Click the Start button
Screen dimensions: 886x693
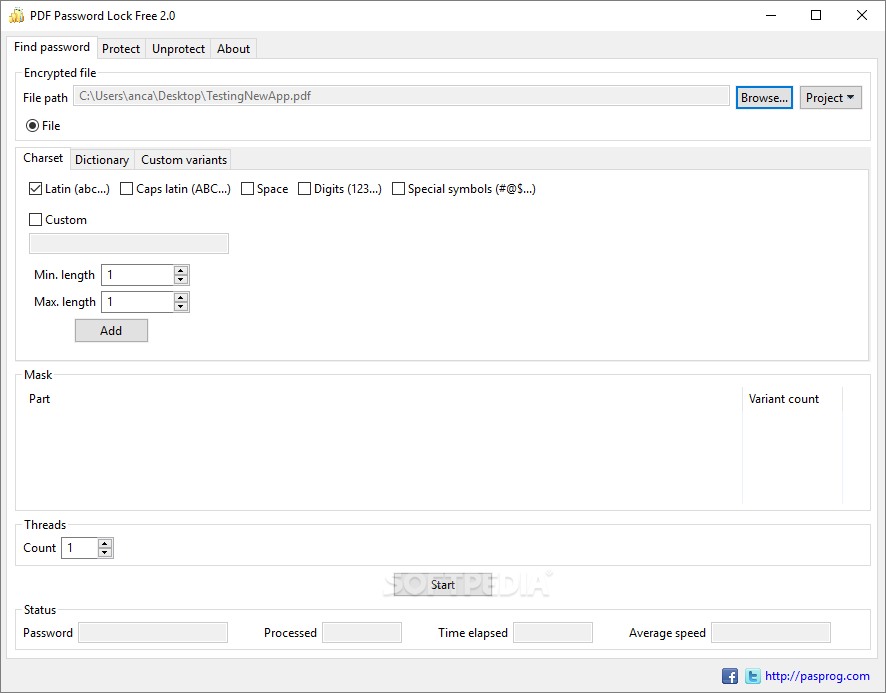[x=443, y=584]
